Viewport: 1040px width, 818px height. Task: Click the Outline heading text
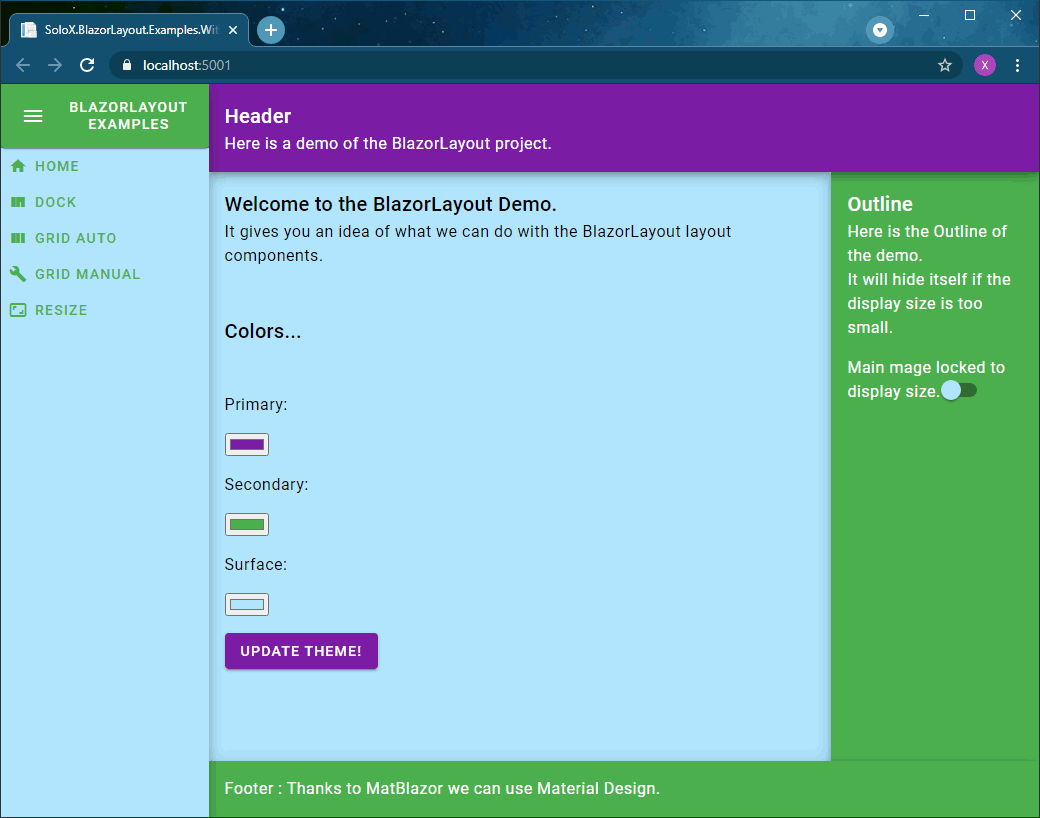point(879,204)
